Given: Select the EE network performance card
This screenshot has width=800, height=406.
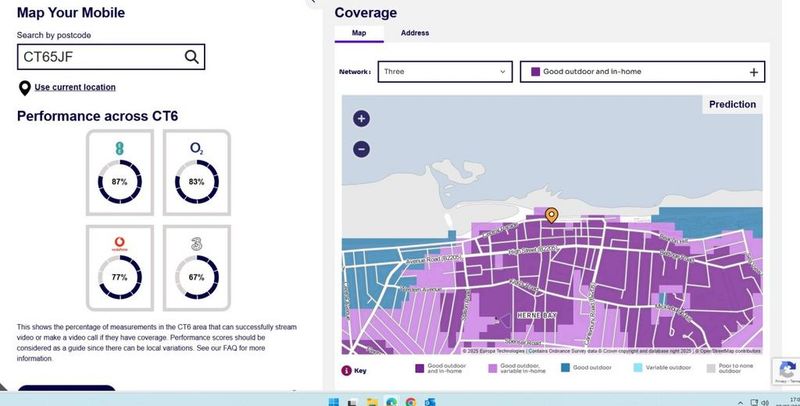Looking at the screenshot, I should [x=119, y=172].
